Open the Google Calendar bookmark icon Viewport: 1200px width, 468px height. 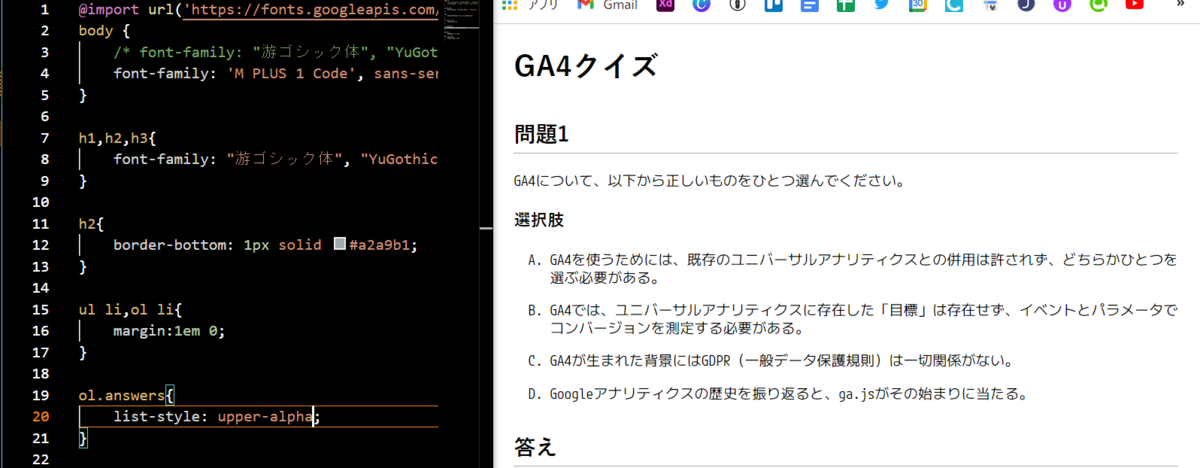click(918, 5)
